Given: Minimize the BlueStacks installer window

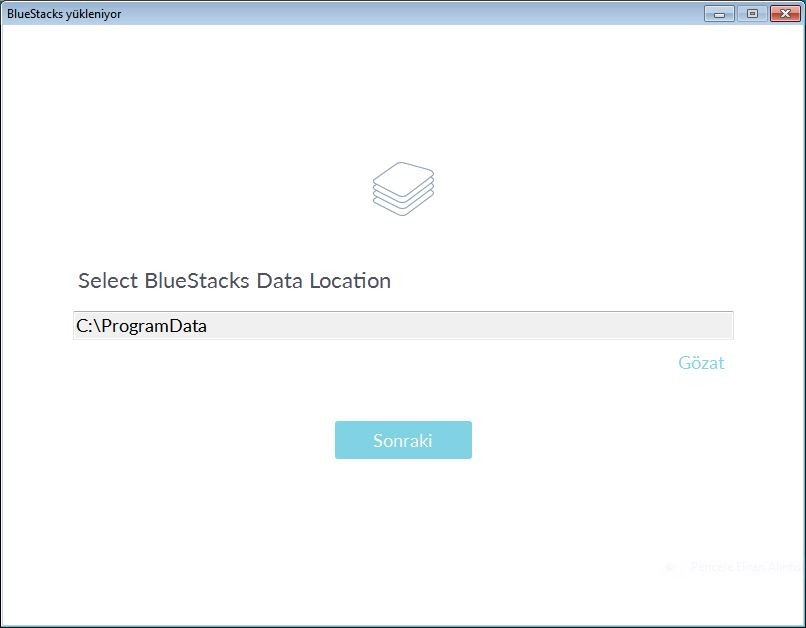Looking at the screenshot, I should coord(719,14).
